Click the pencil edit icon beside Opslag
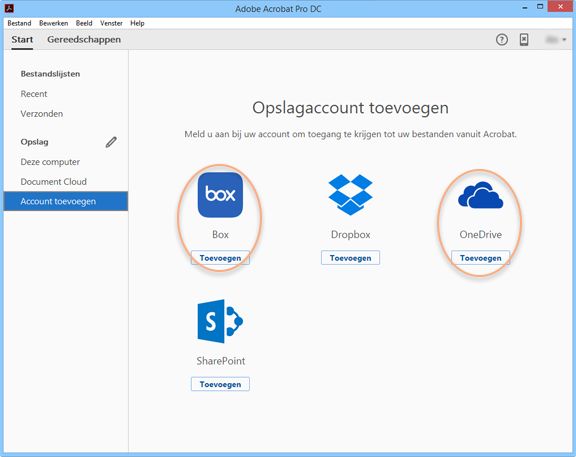This screenshot has width=576, height=457. coord(111,142)
